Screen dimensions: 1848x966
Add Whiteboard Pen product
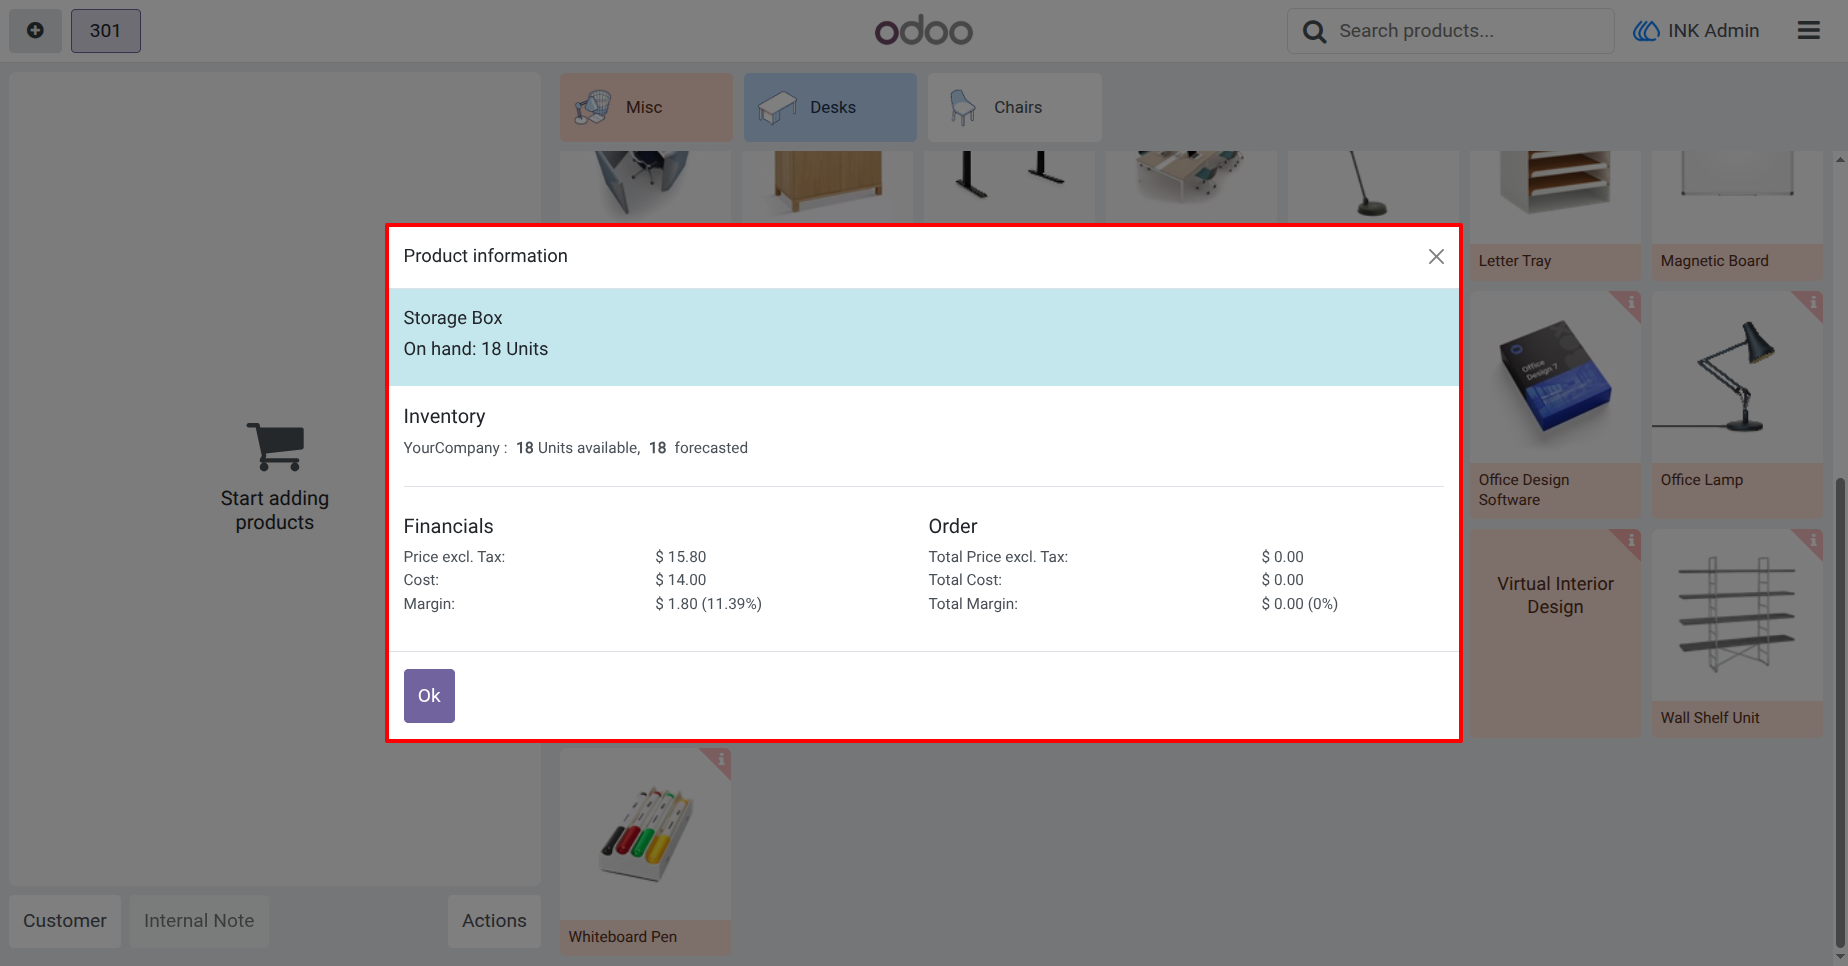(645, 851)
